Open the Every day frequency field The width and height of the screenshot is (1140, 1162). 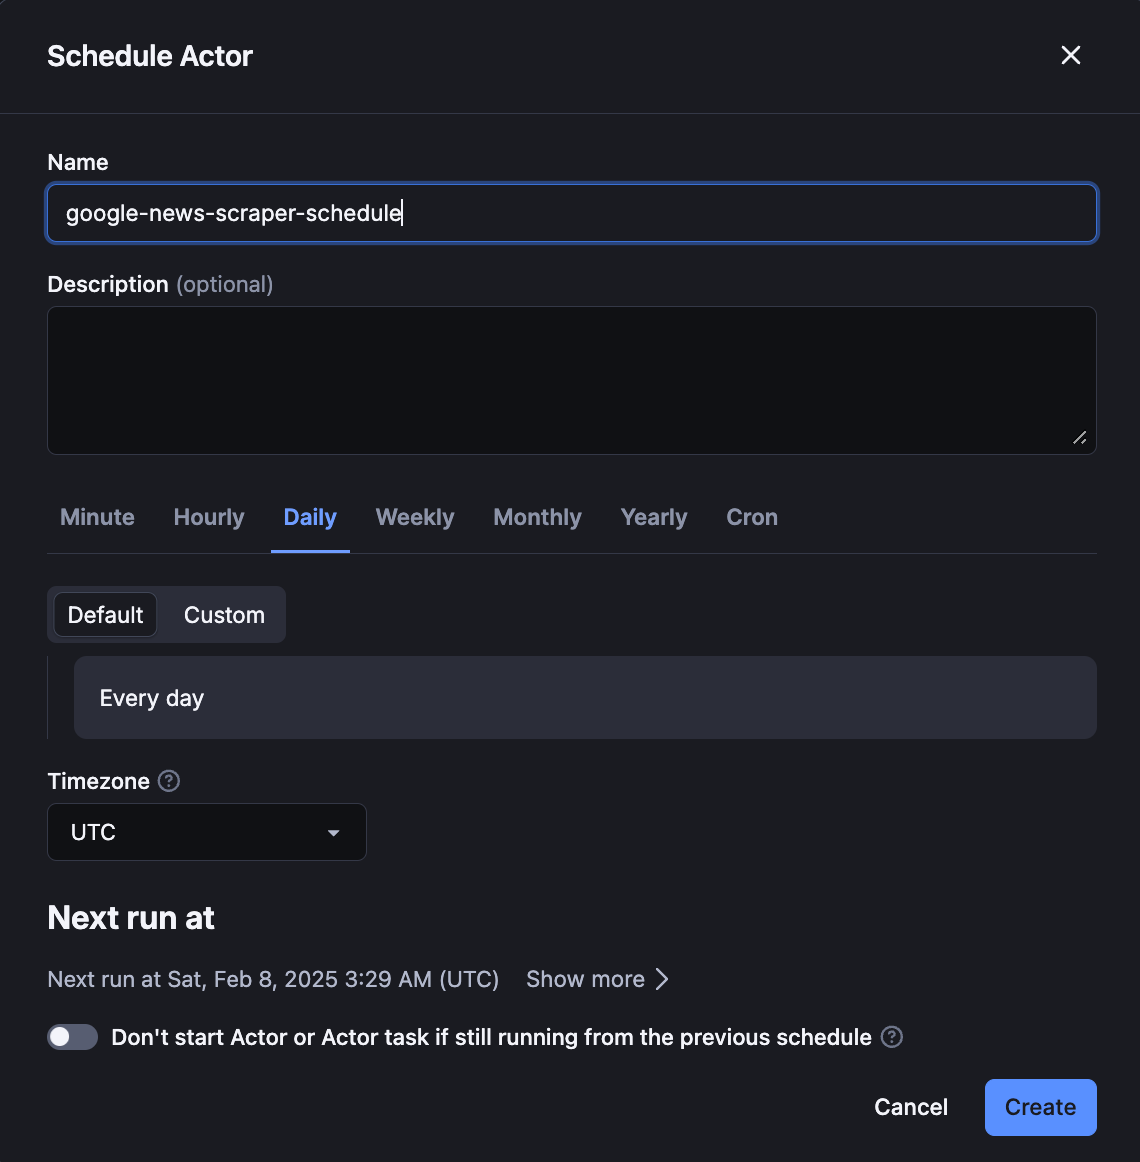click(585, 697)
